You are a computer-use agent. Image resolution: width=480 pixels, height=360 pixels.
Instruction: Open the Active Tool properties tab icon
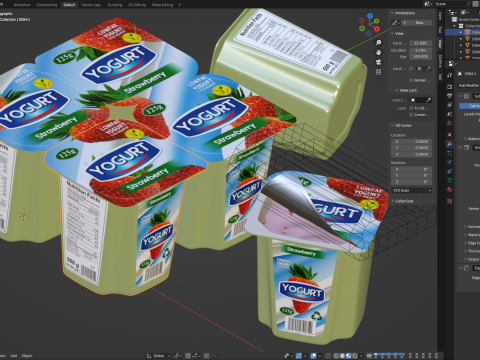click(x=449, y=75)
